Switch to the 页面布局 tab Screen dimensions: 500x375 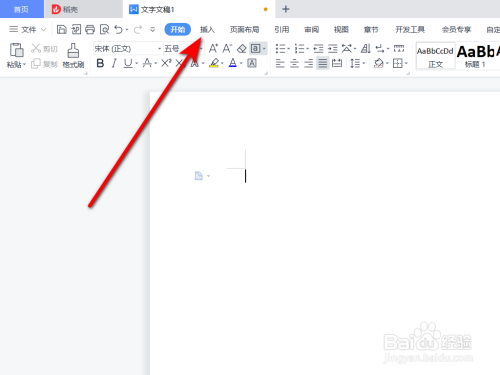244,30
